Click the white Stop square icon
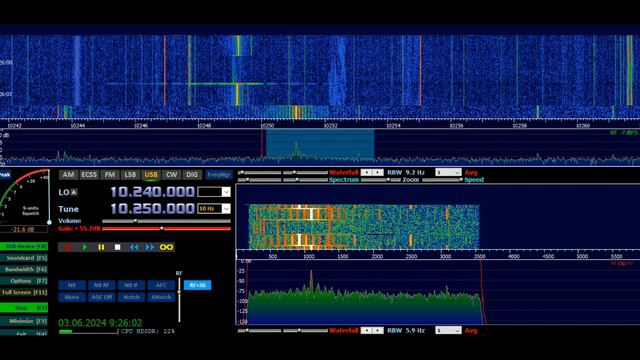The image size is (640, 360). (x=118, y=247)
